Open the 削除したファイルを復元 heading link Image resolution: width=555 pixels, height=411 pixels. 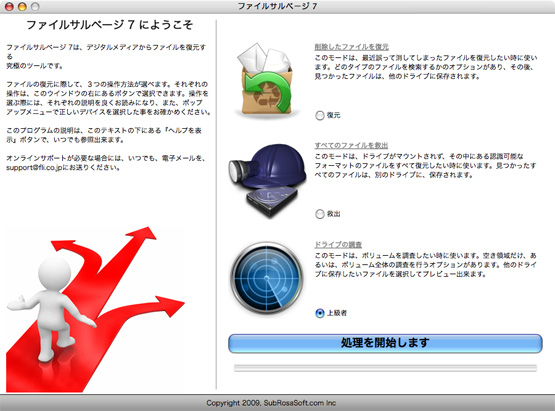(x=351, y=47)
